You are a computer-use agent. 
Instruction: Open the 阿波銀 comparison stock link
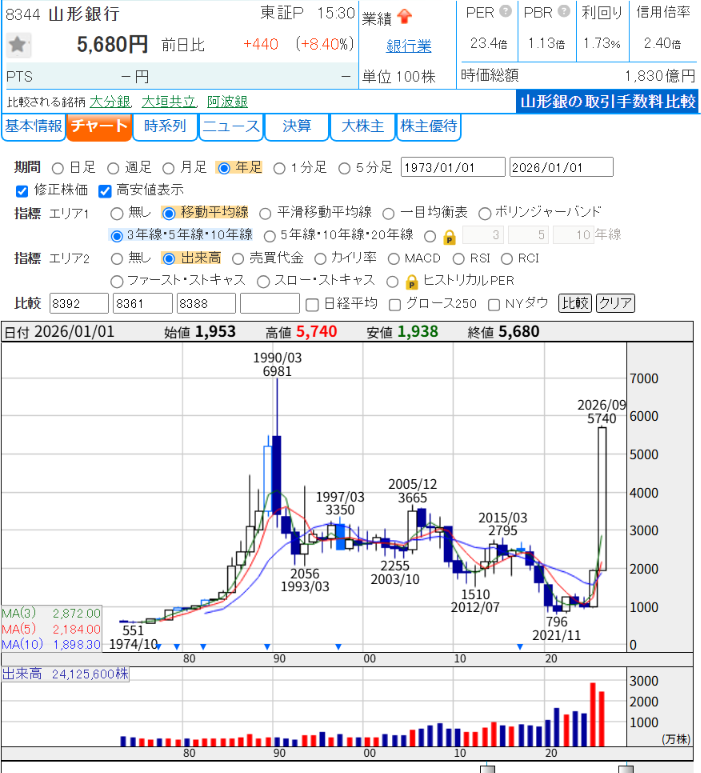[227, 102]
